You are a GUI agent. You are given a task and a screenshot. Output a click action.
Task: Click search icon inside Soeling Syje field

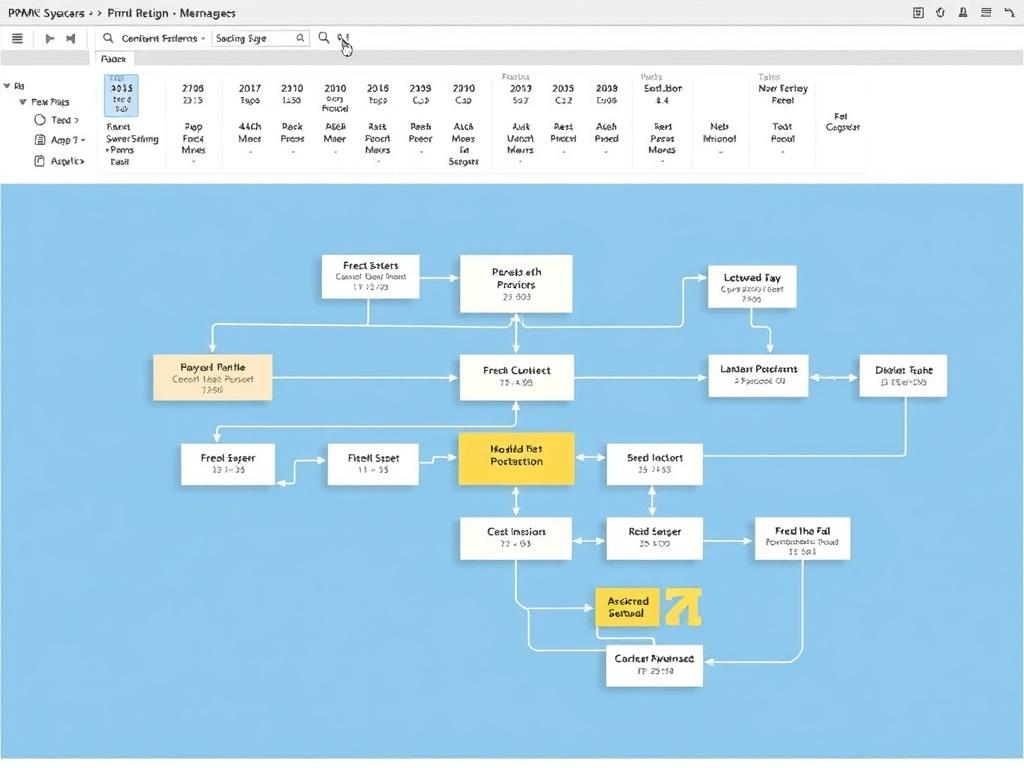pos(300,38)
